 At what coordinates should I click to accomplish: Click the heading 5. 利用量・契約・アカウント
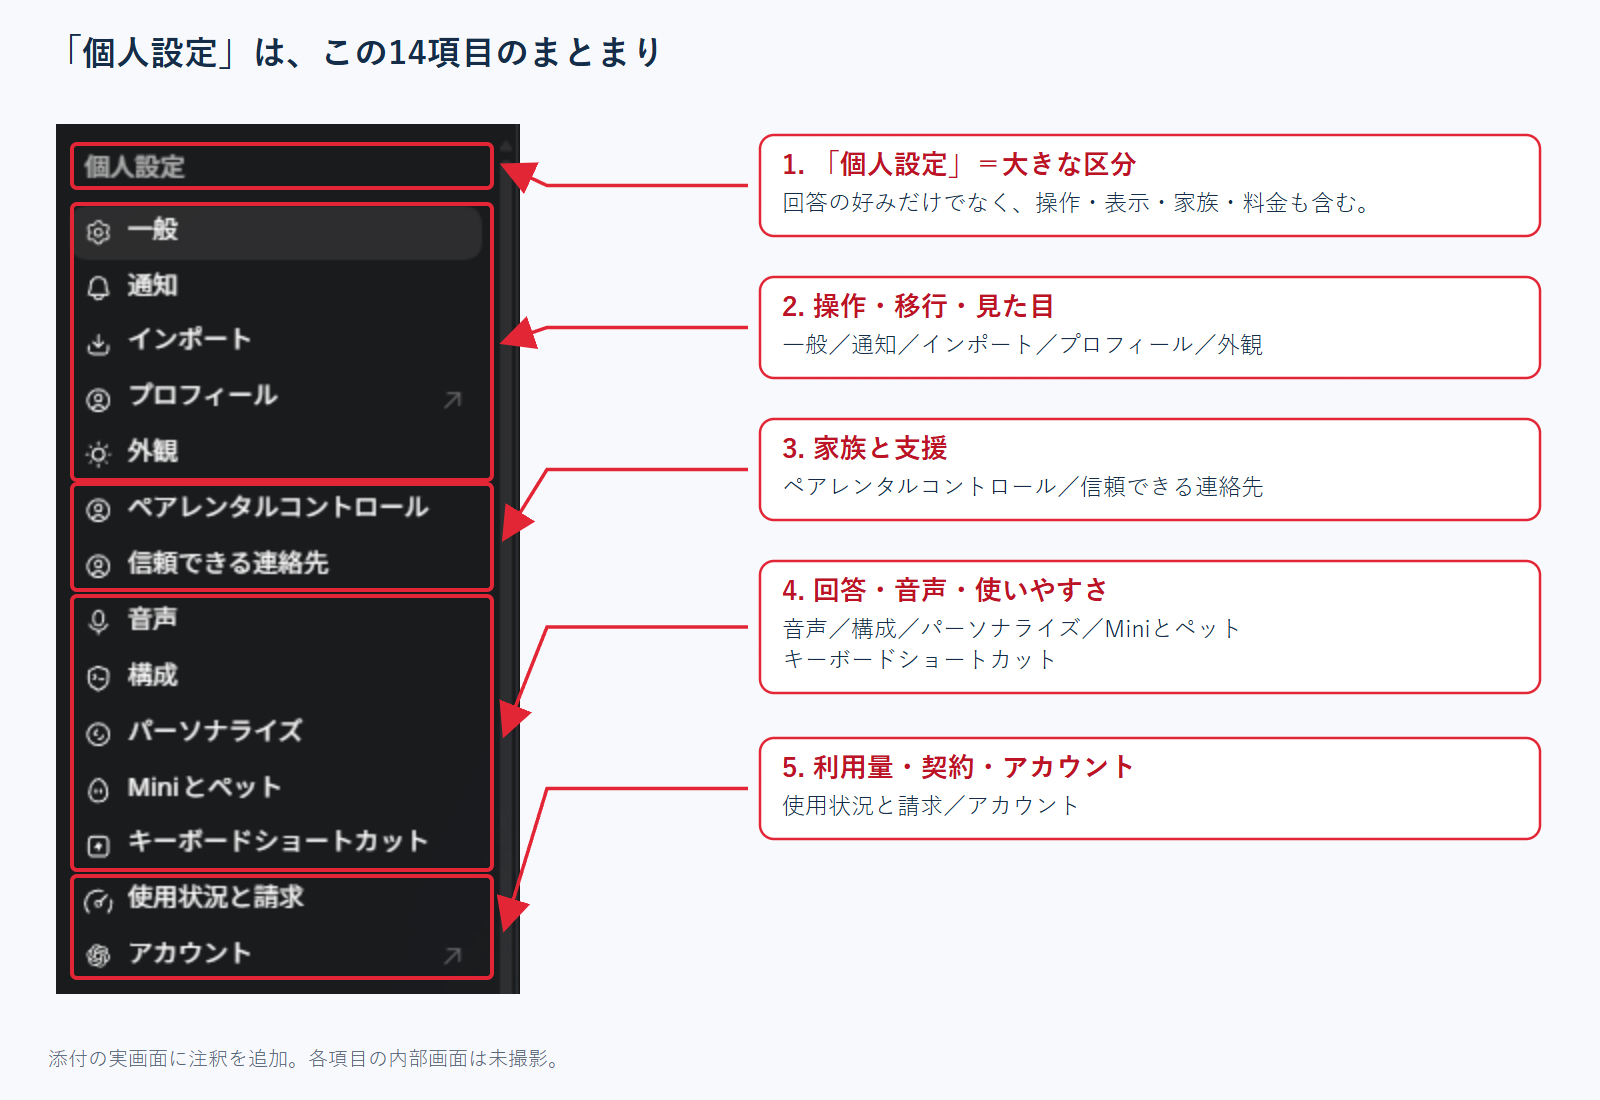tap(958, 767)
